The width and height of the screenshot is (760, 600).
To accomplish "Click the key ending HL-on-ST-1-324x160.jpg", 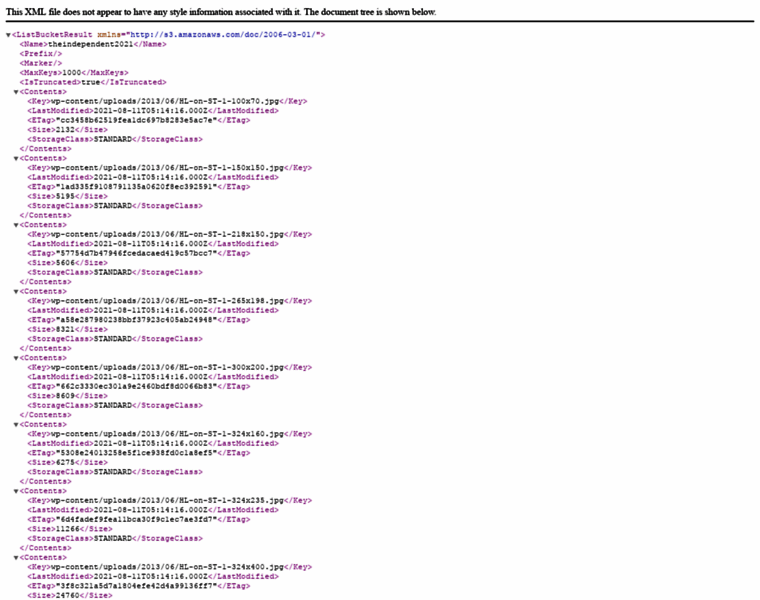I will [167, 434].
